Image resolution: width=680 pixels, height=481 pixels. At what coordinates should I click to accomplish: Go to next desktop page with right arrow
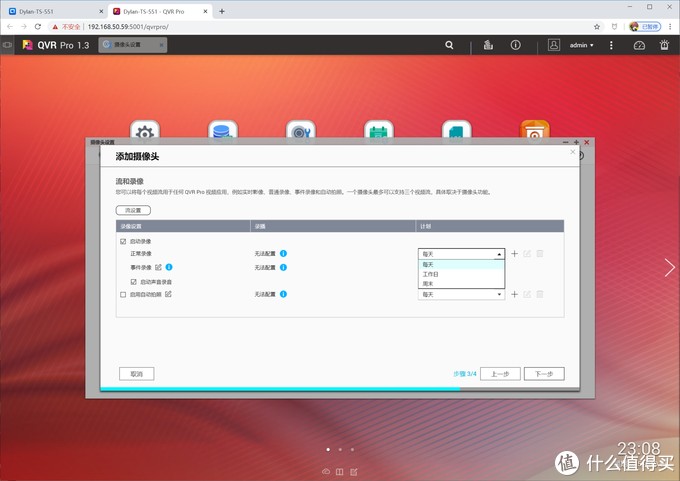(670, 267)
